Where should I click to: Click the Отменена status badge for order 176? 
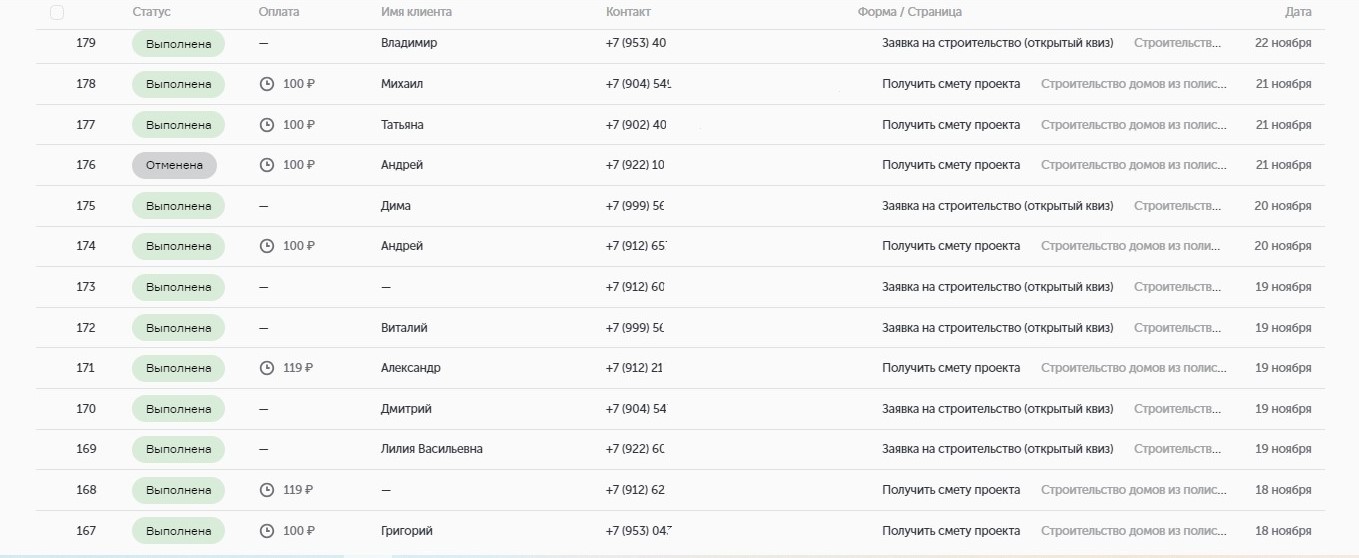pyautogui.click(x=174, y=165)
